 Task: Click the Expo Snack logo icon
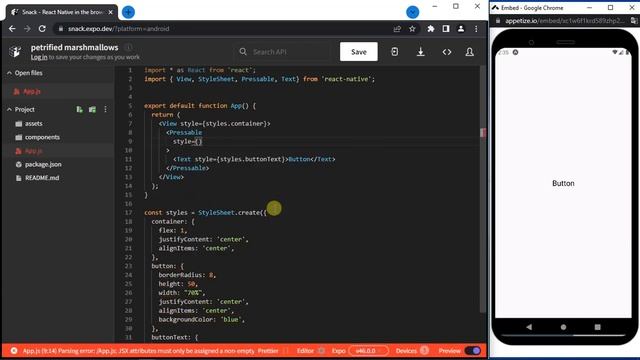click(x=16, y=51)
